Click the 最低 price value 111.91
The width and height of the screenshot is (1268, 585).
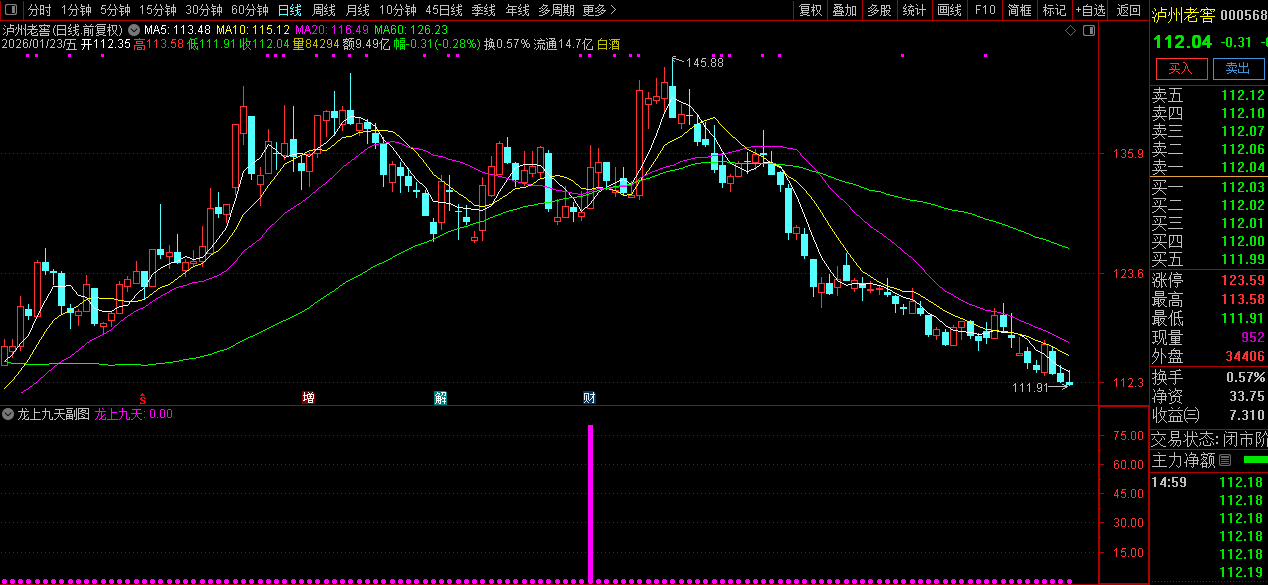coord(1243,318)
